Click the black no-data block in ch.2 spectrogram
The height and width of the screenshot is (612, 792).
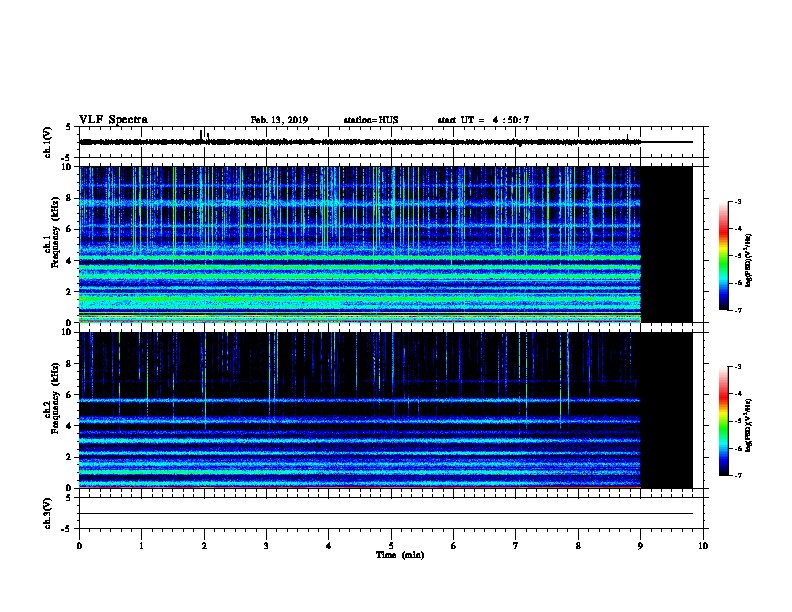tap(667, 410)
